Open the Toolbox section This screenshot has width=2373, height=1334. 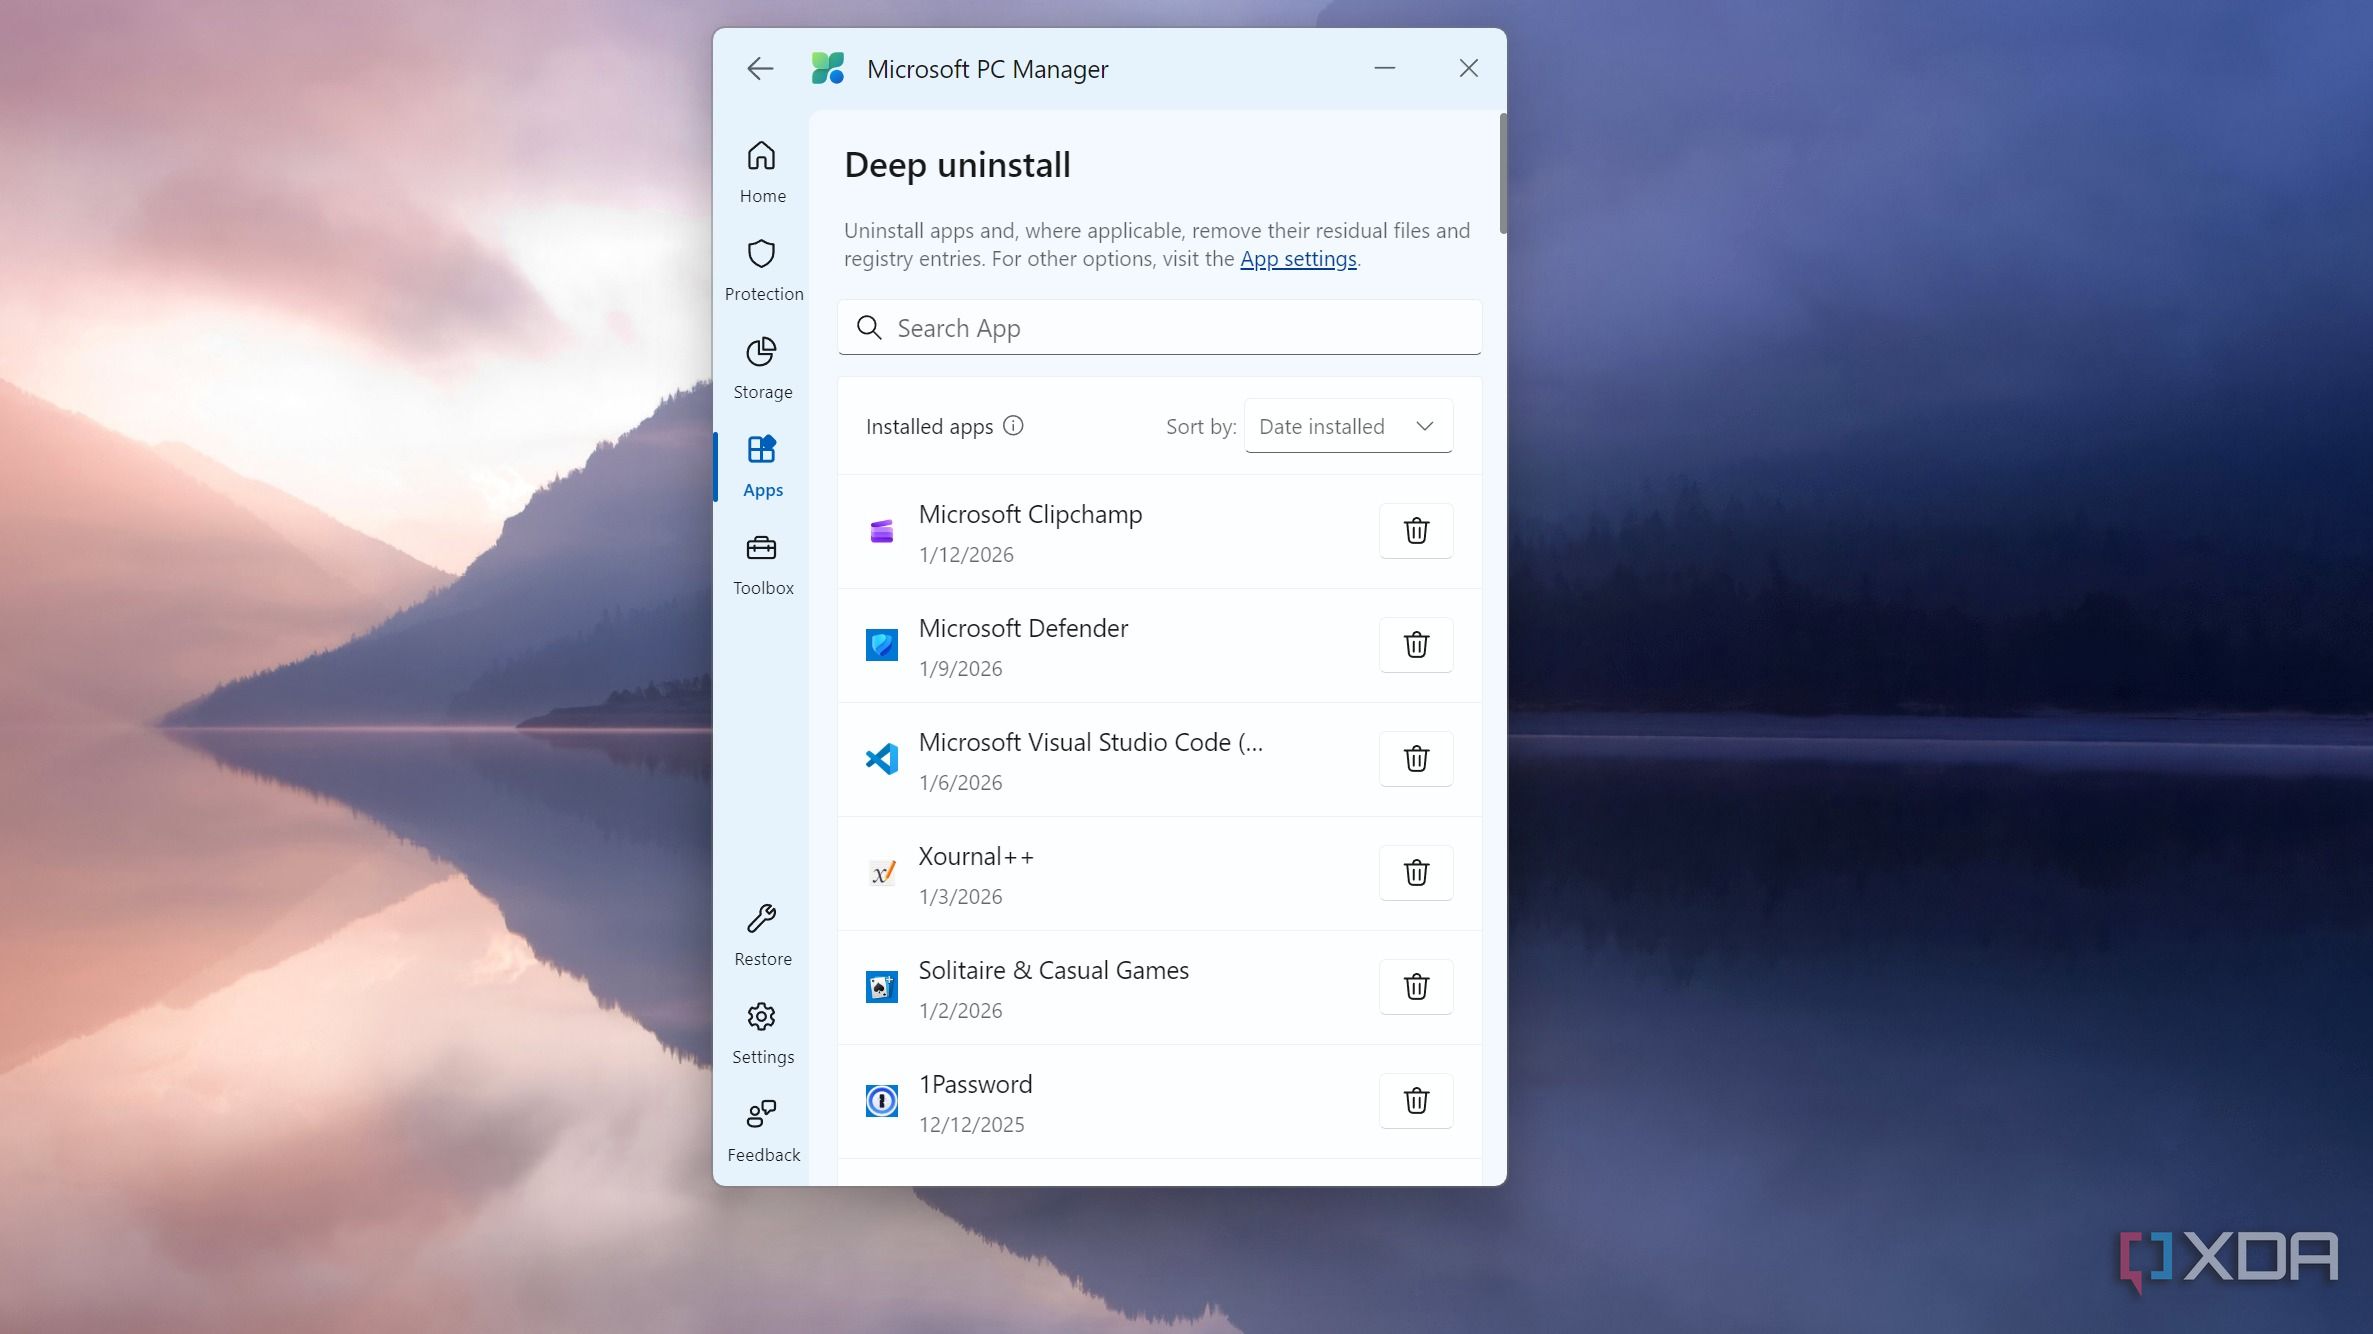(762, 563)
